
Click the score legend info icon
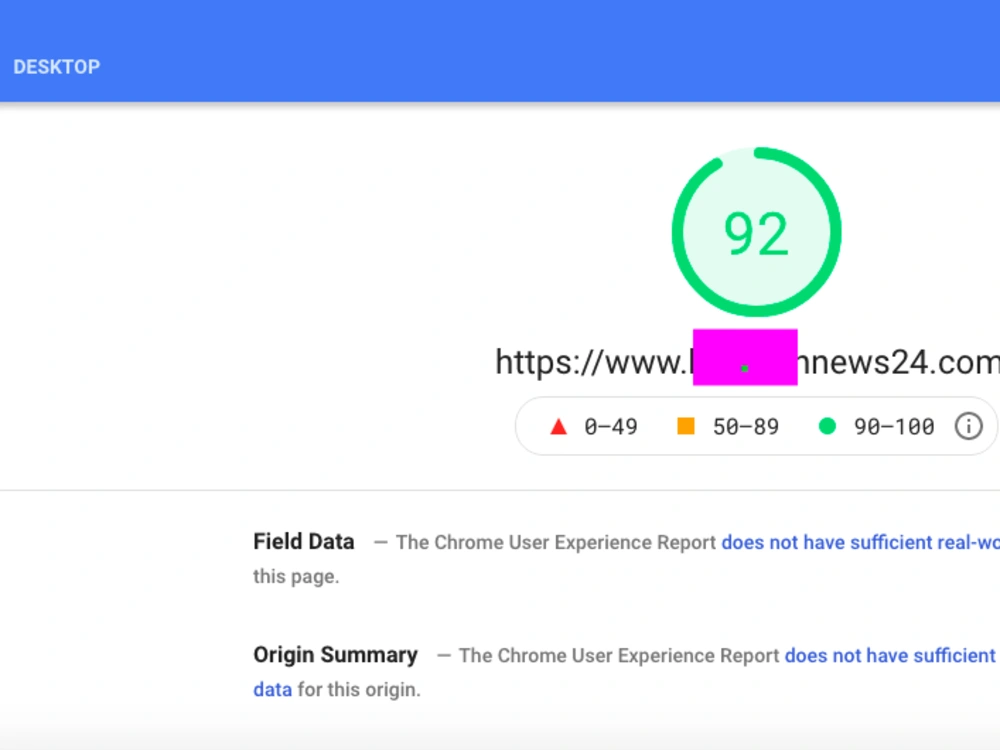click(x=968, y=426)
